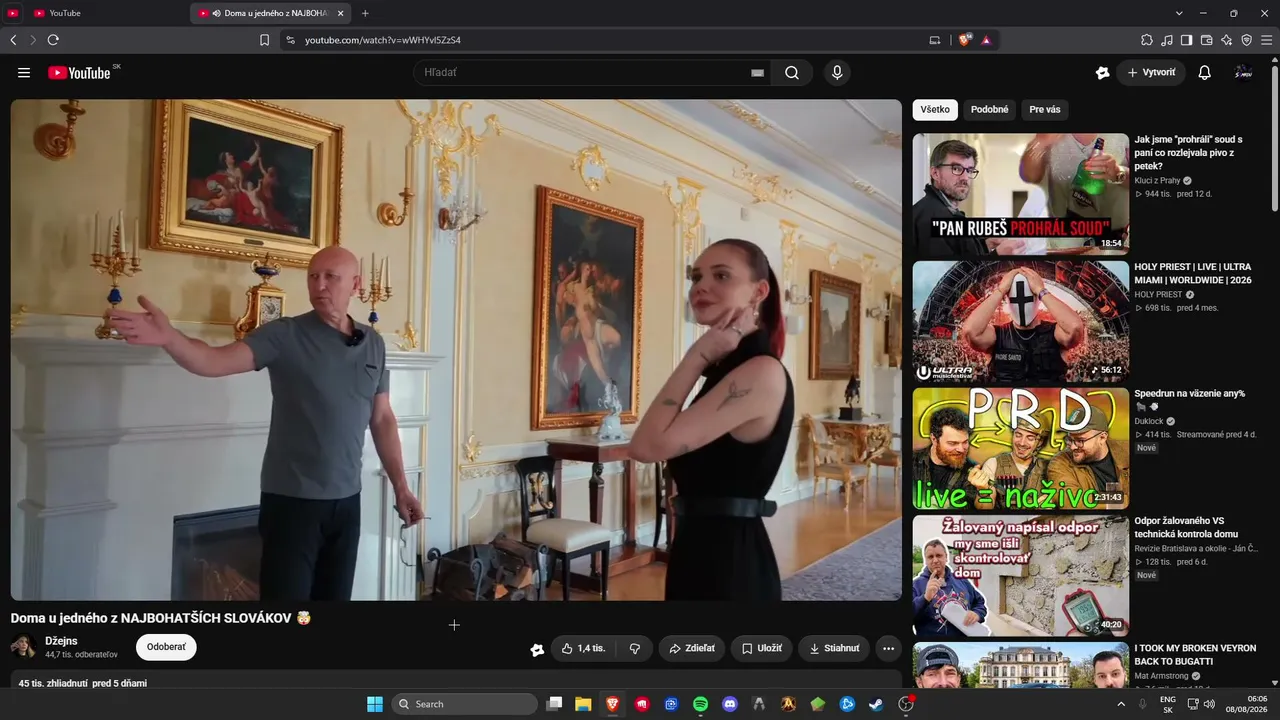The width and height of the screenshot is (1280, 720).
Task: Open the Windows Start menu
Action: 375,704
